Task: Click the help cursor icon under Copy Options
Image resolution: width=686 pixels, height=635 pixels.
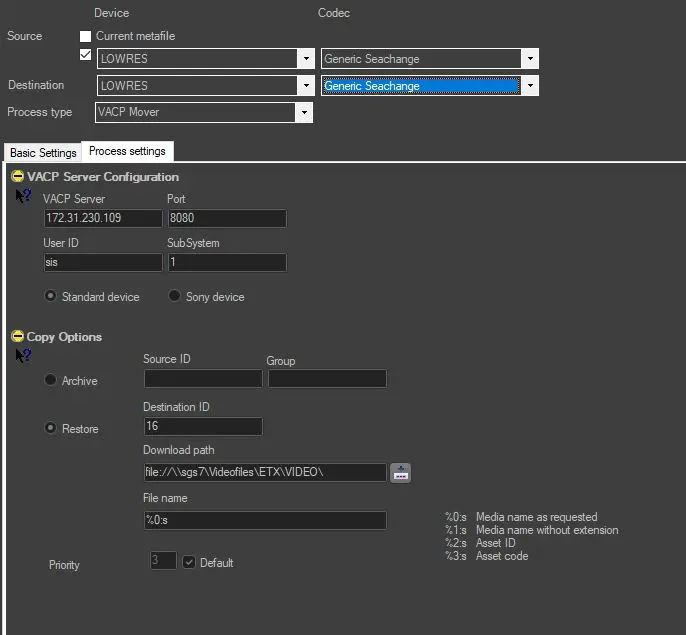Action: click(x=23, y=356)
